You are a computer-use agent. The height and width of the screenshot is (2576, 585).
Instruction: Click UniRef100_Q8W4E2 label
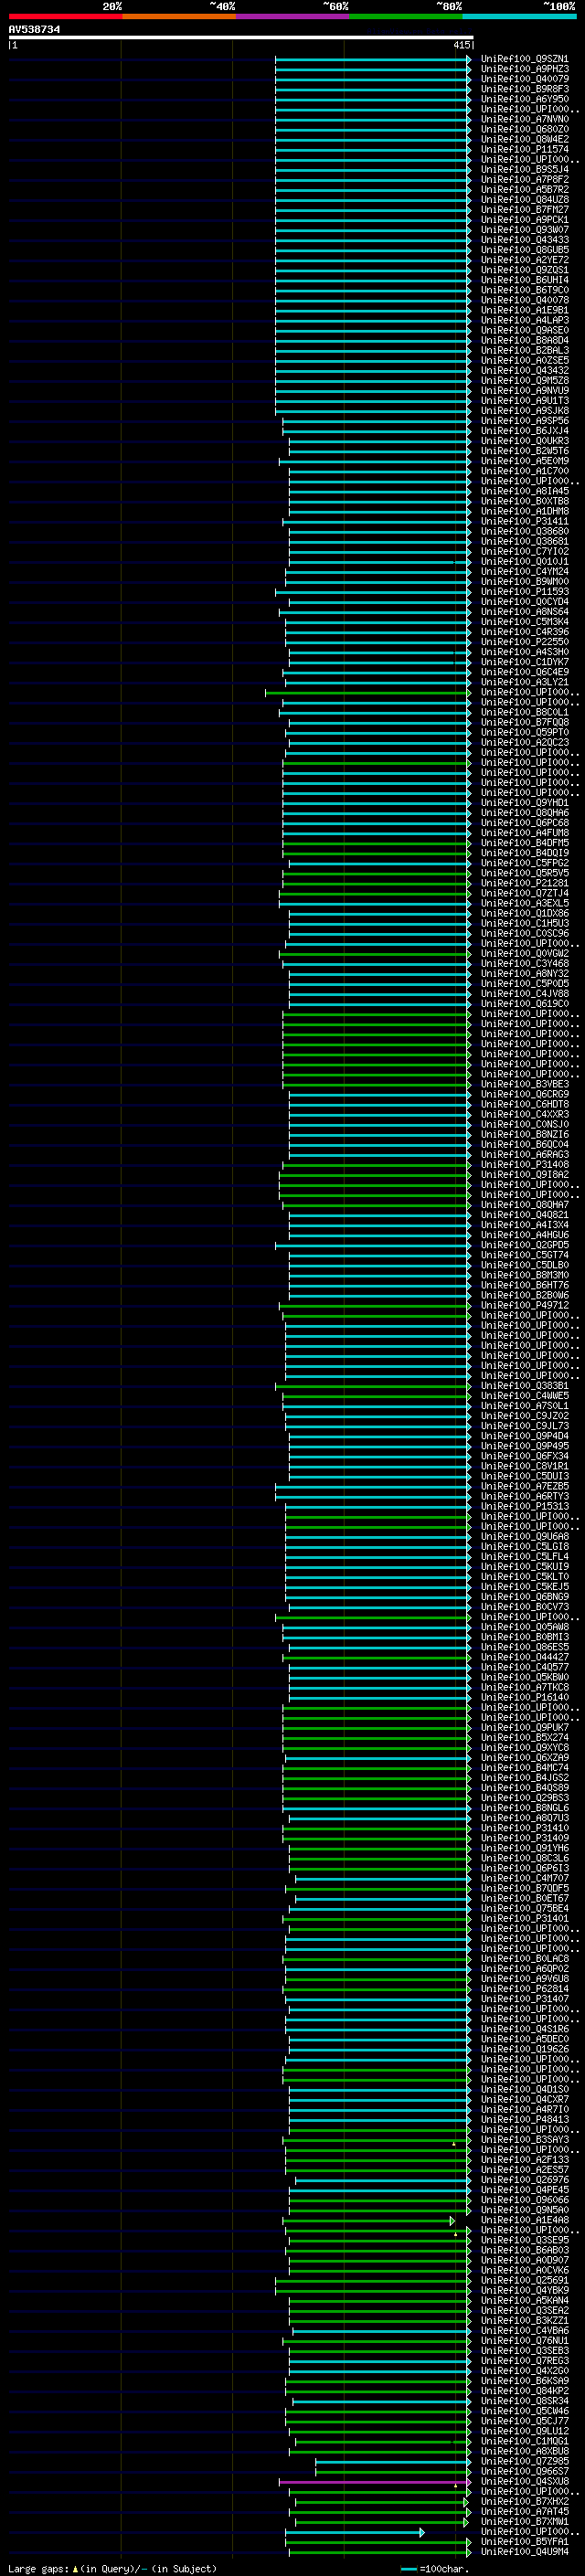(524, 139)
